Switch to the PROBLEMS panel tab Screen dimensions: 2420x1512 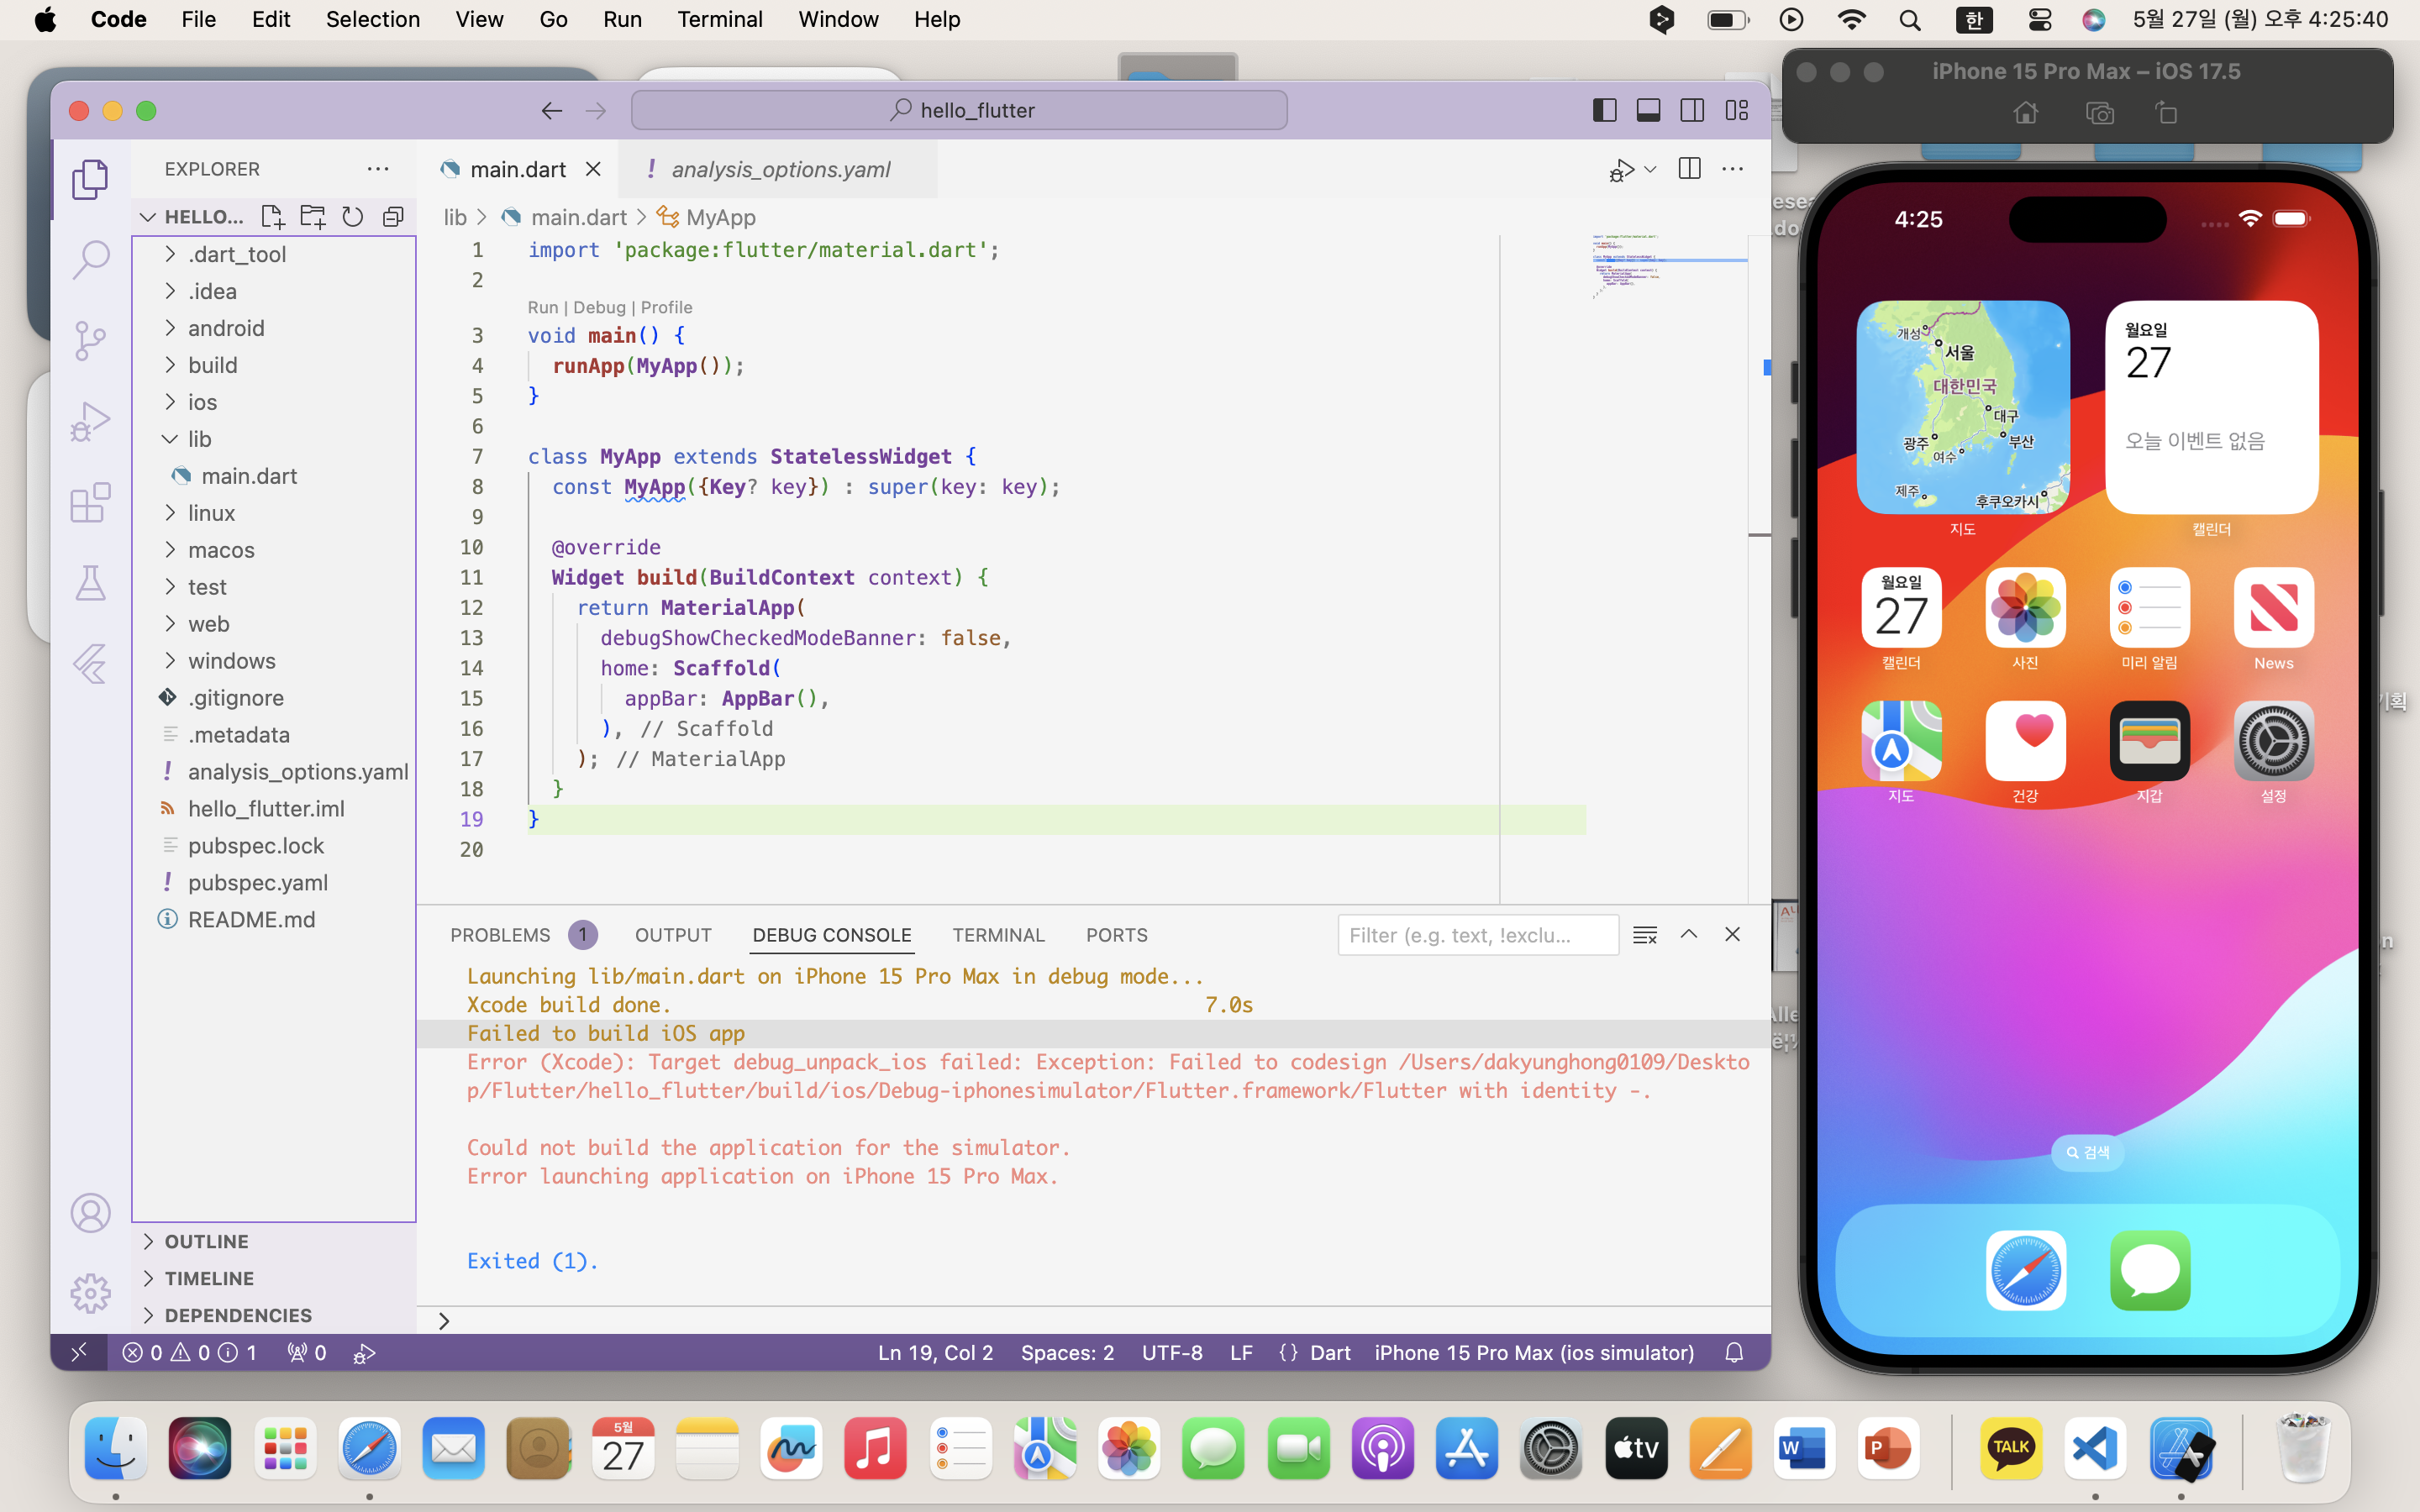(523, 935)
